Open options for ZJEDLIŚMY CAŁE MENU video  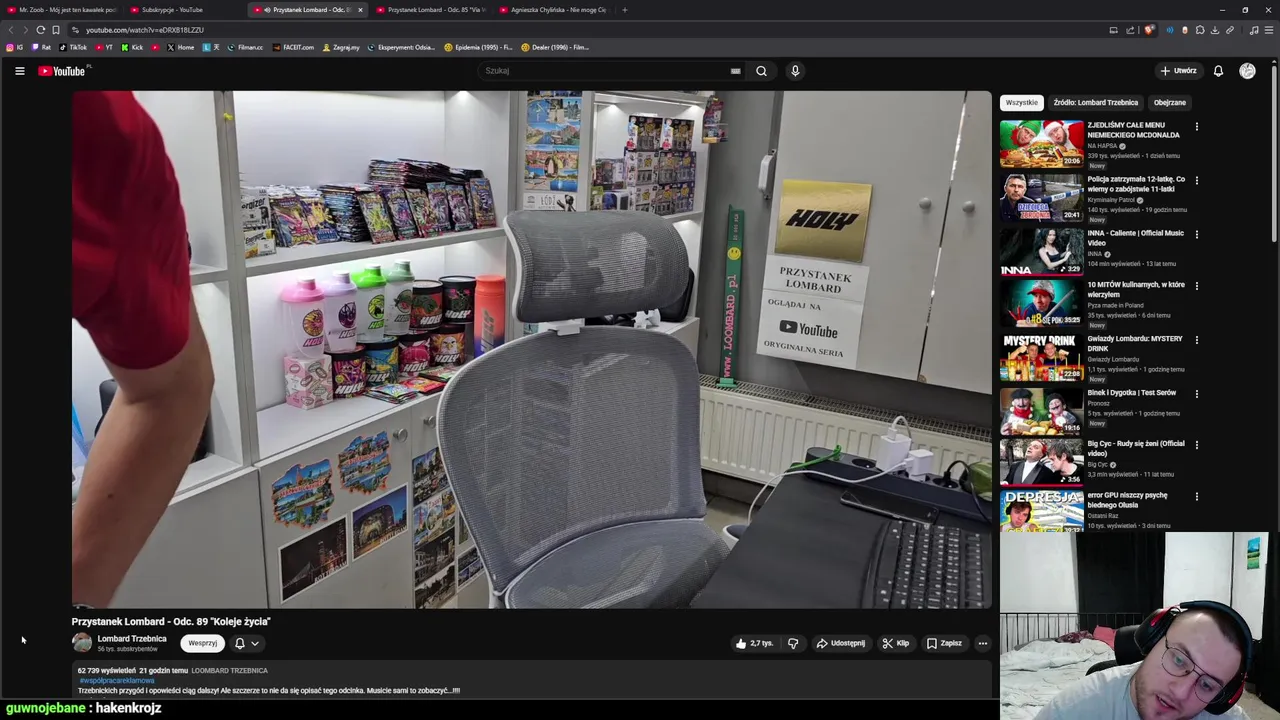[1196, 127]
